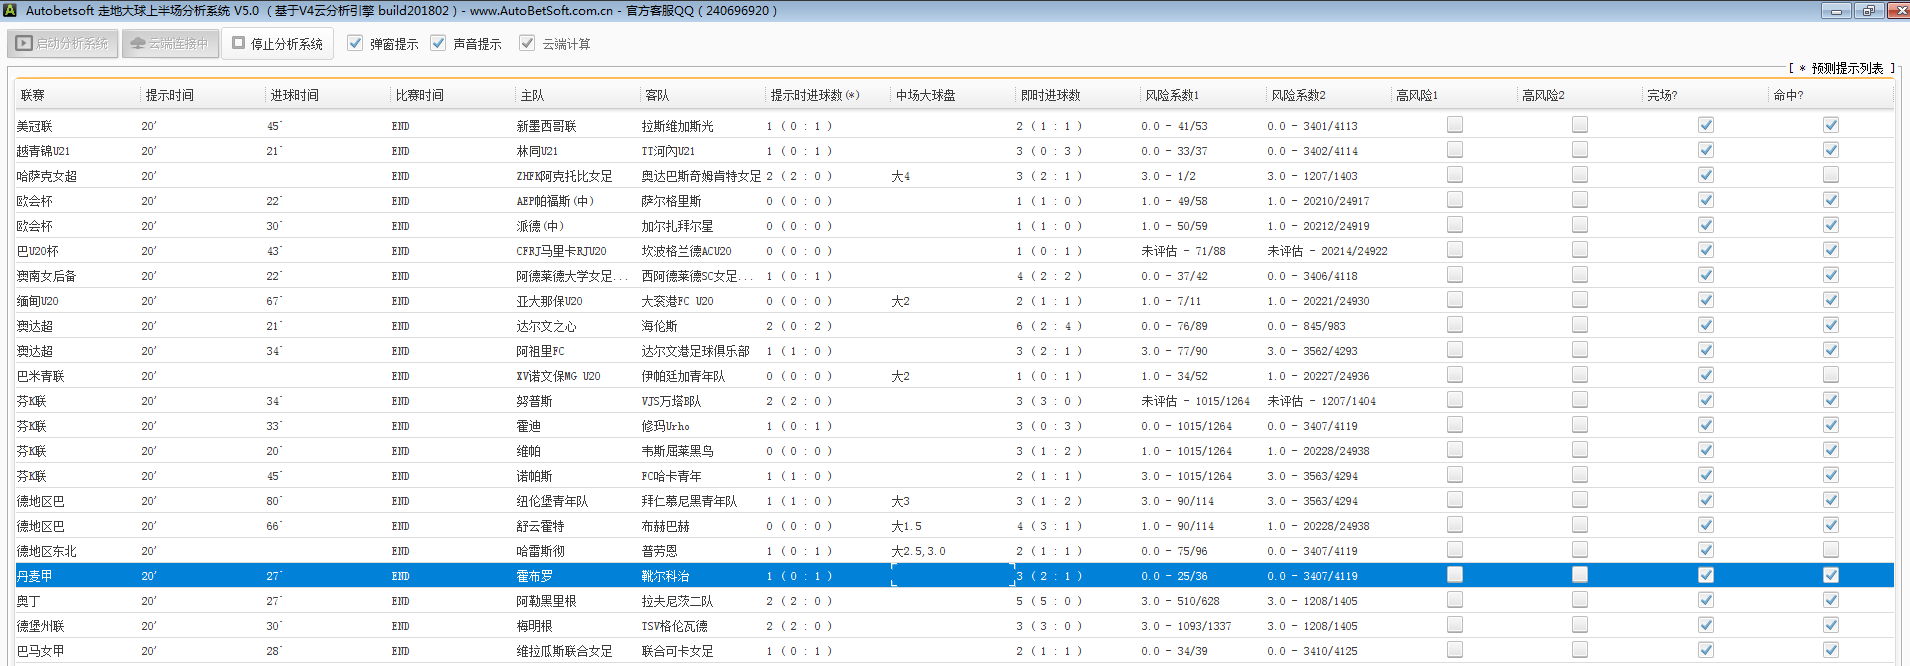Check 高风险1 box in the 霍布罗 row

(1455, 575)
